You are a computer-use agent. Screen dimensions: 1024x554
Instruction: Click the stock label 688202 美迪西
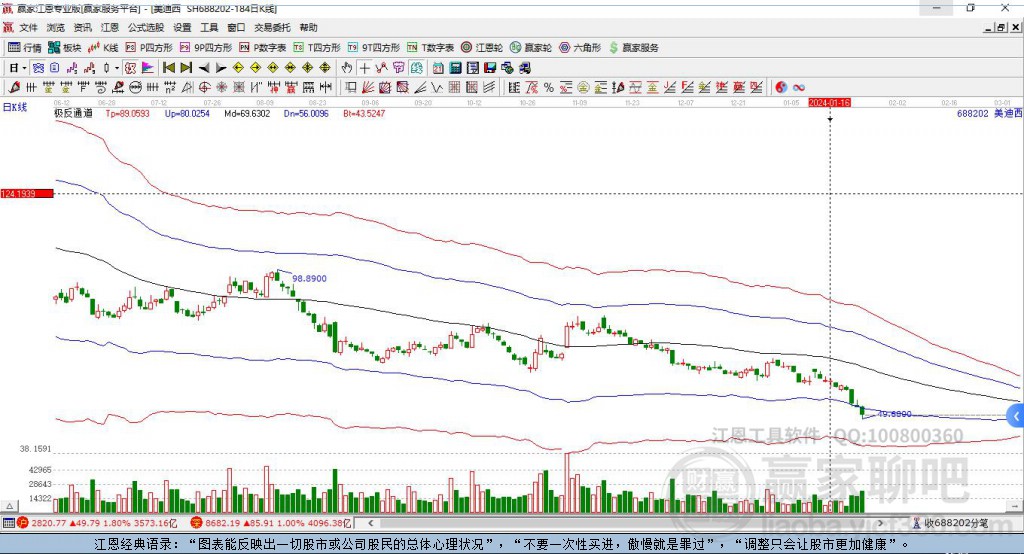pyautogui.click(x=989, y=114)
